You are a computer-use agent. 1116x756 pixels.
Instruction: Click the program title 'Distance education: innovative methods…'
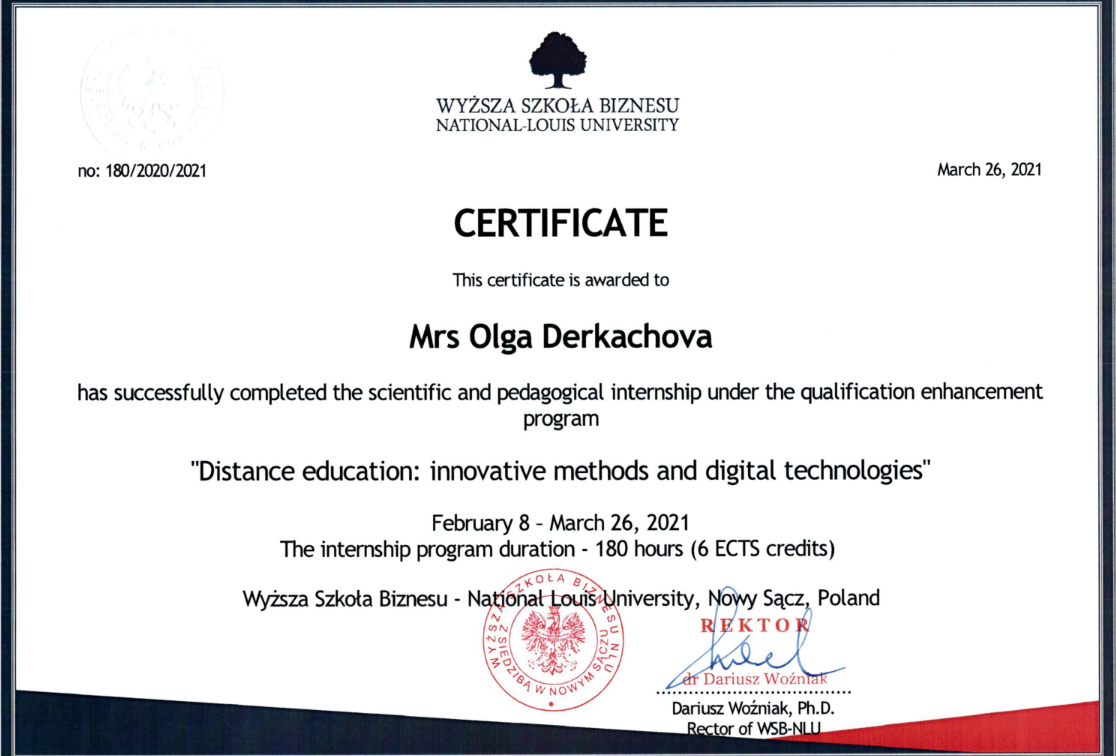coord(561,471)
